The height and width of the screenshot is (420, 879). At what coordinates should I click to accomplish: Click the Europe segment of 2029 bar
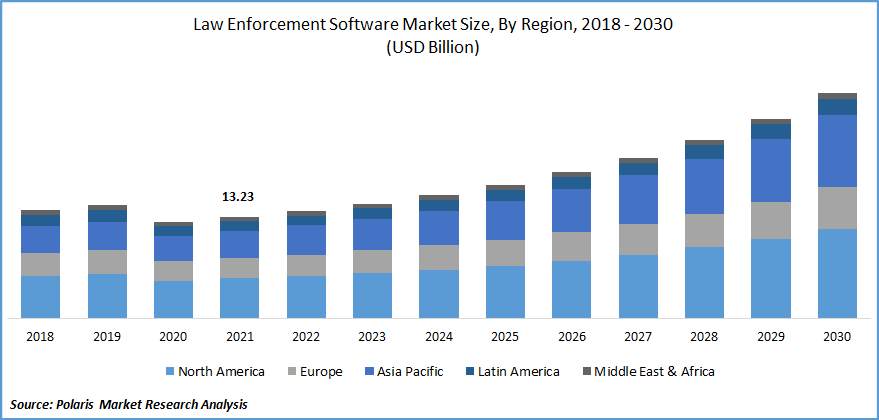(x=771, y=220)
